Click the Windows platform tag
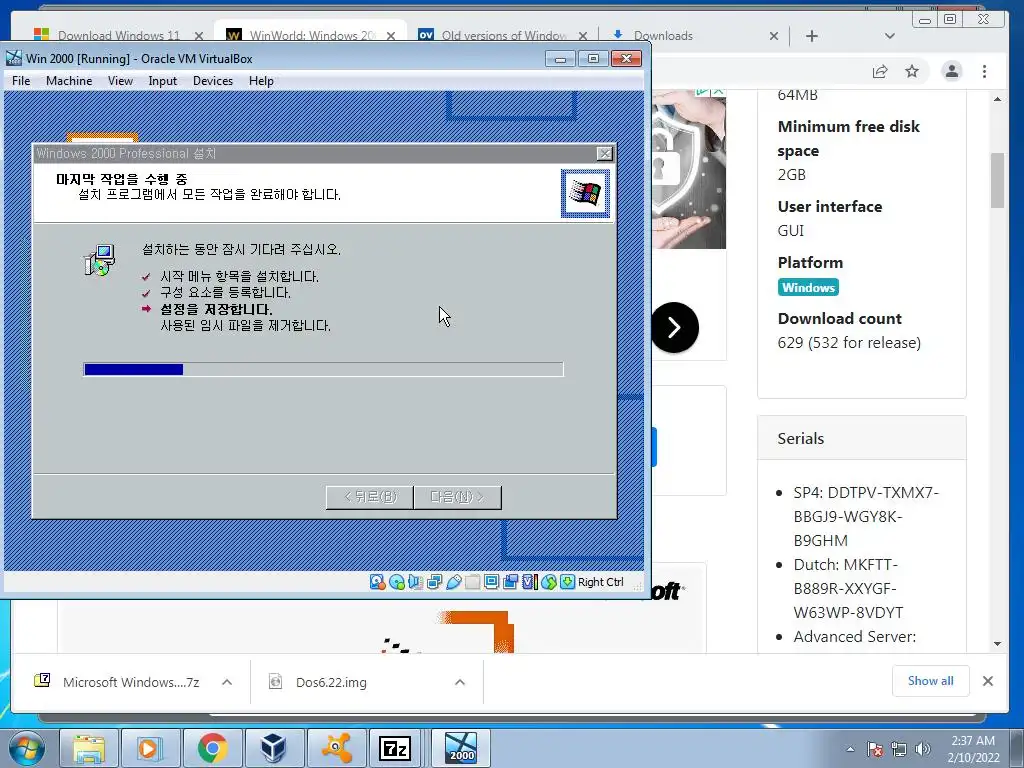 (x=808, y=287)
